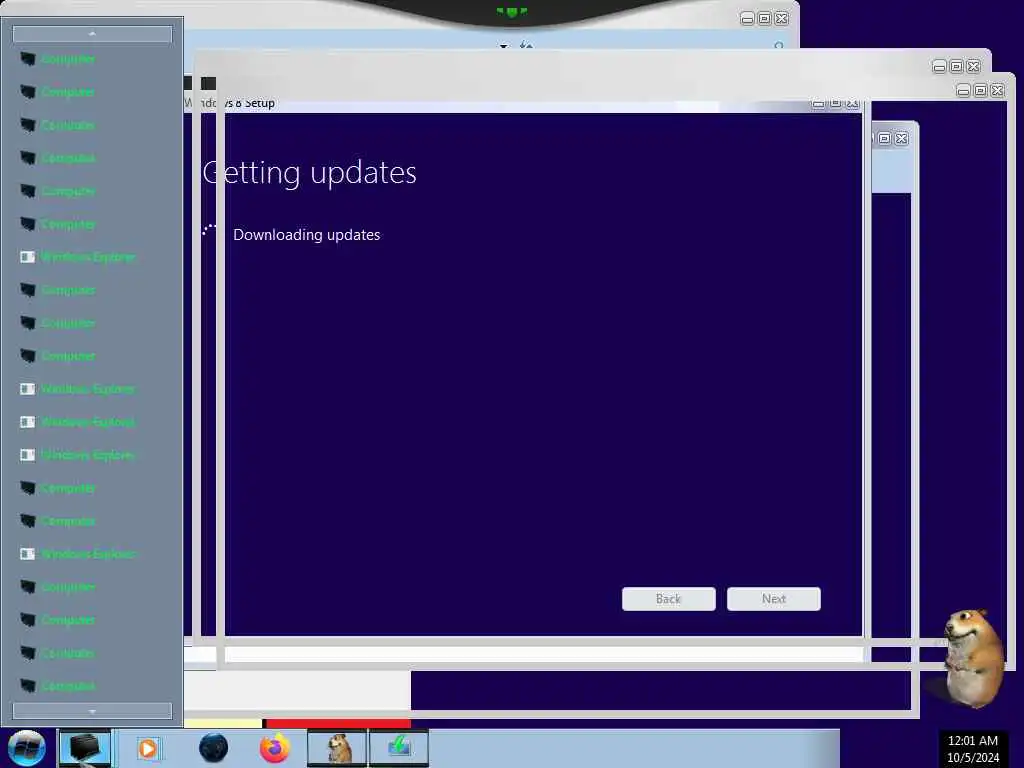Minimize the rear window containing the search magnifier
Screen dimensions: 1024x768
click(x=747, y=18)
